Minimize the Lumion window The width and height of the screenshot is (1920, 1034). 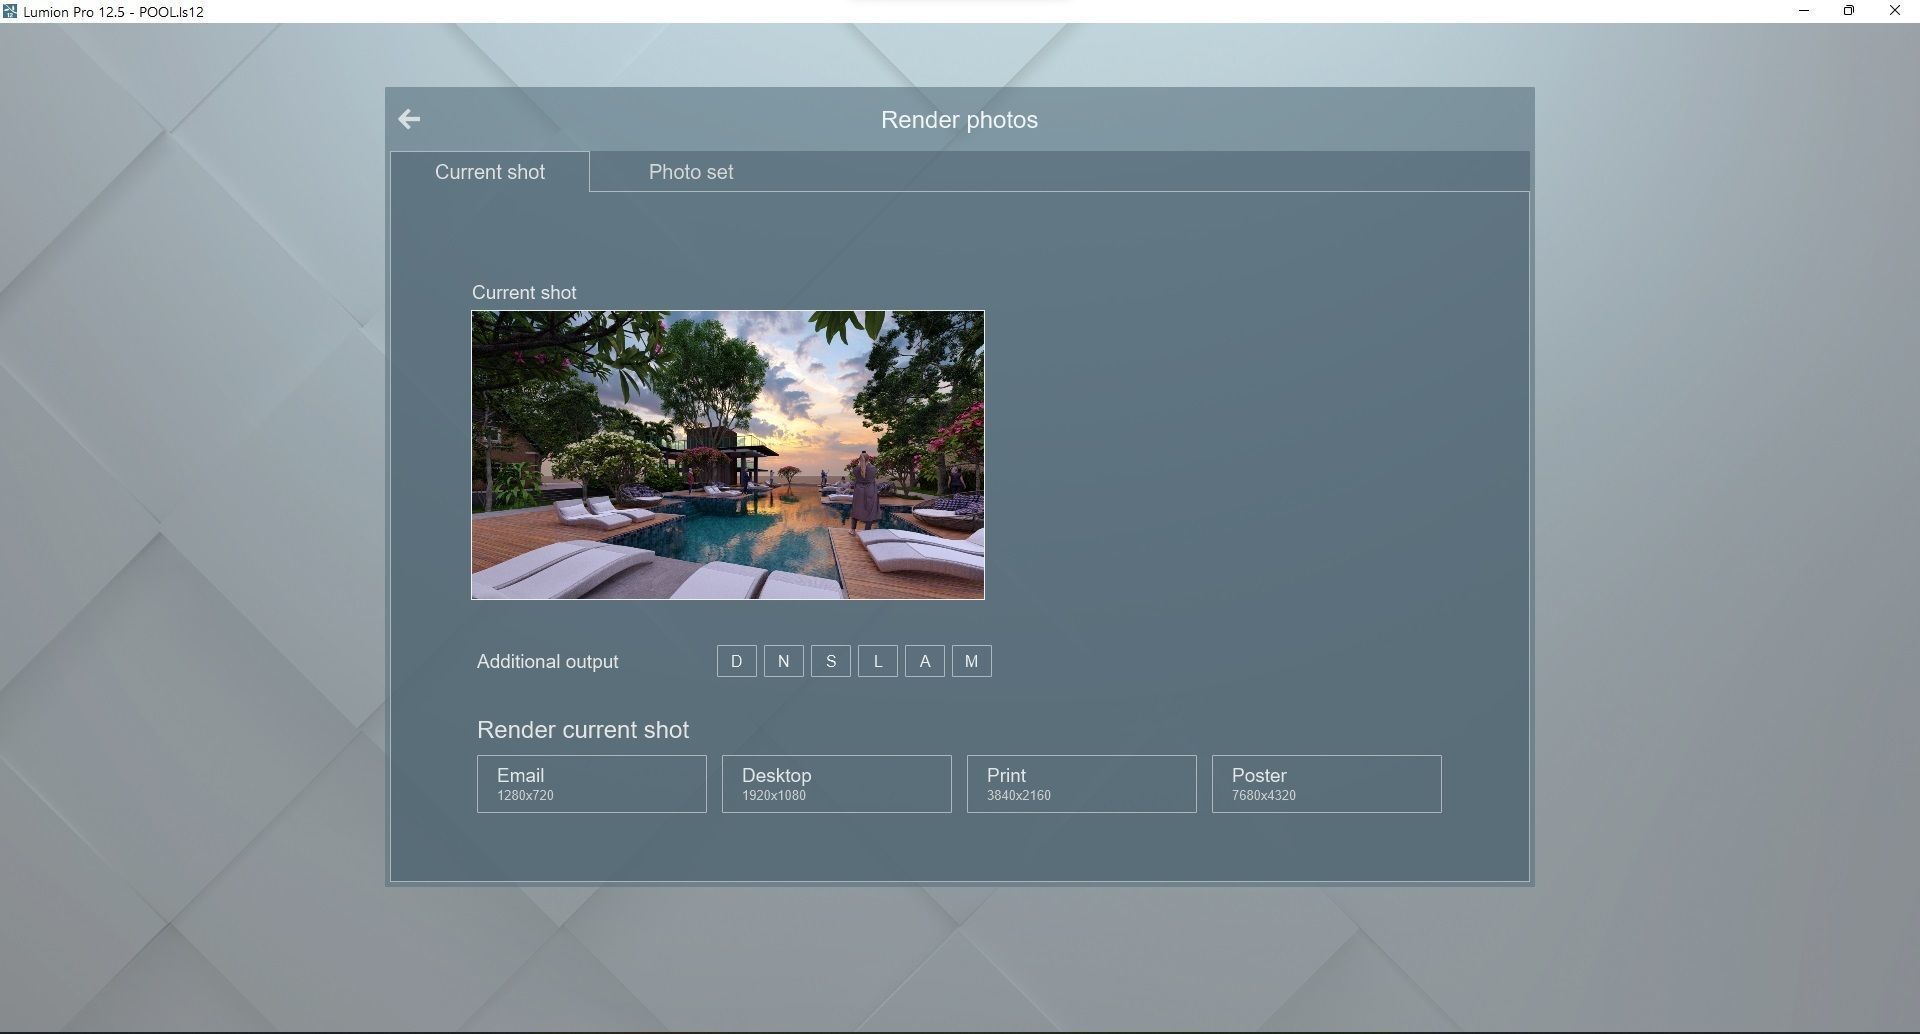click(x=1804, y=11)
